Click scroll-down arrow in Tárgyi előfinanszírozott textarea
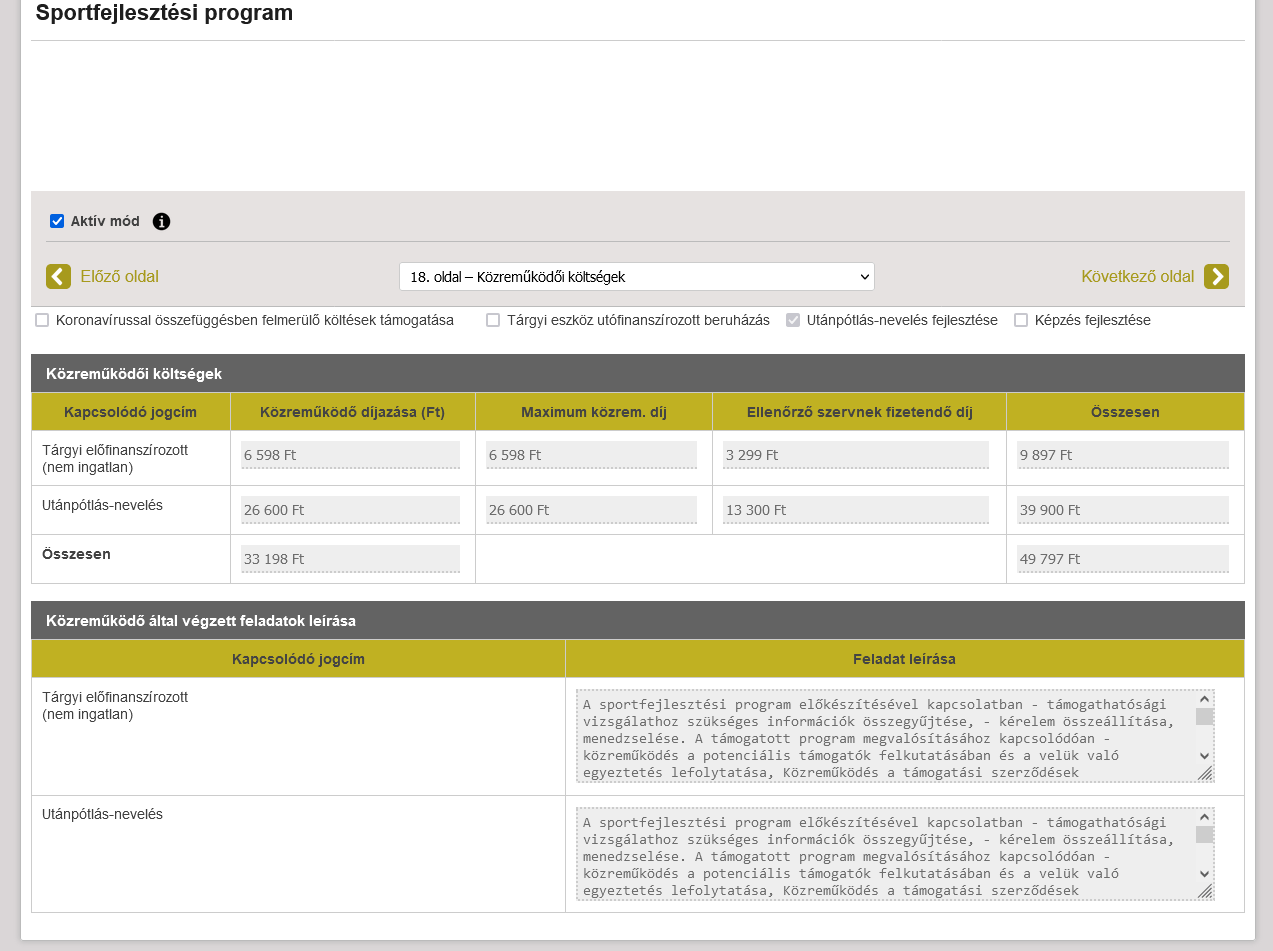This screenshot has height=951, width=1273. coord(1204,756)
